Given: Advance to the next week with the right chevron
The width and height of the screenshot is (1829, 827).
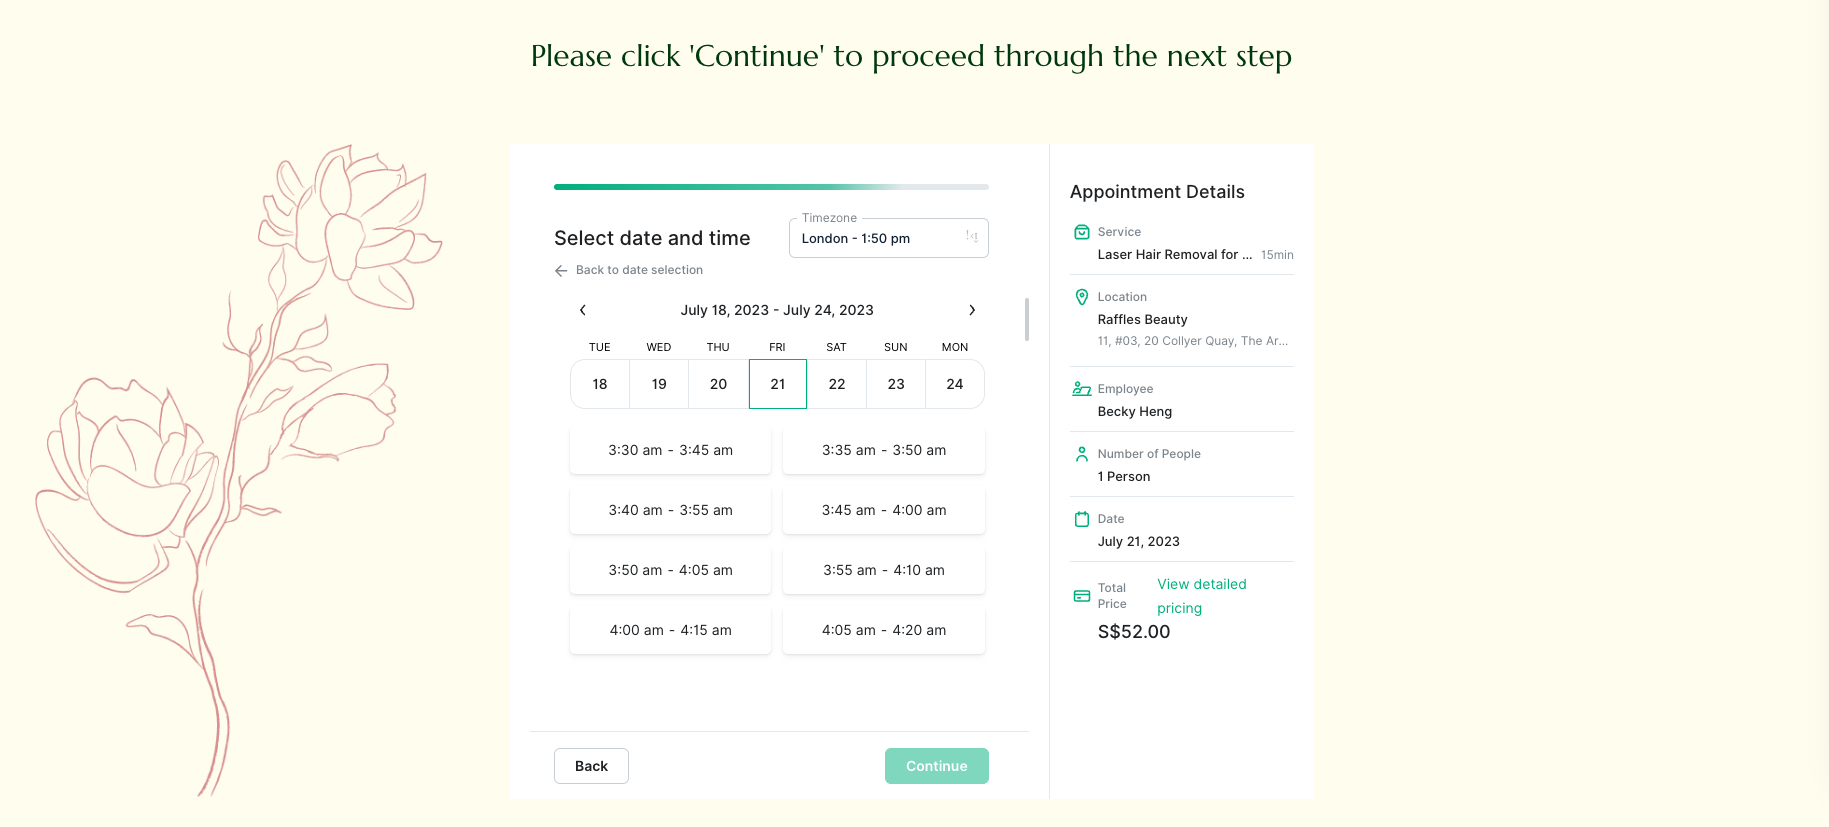Looking at the screenshot, I should [972, 310].
